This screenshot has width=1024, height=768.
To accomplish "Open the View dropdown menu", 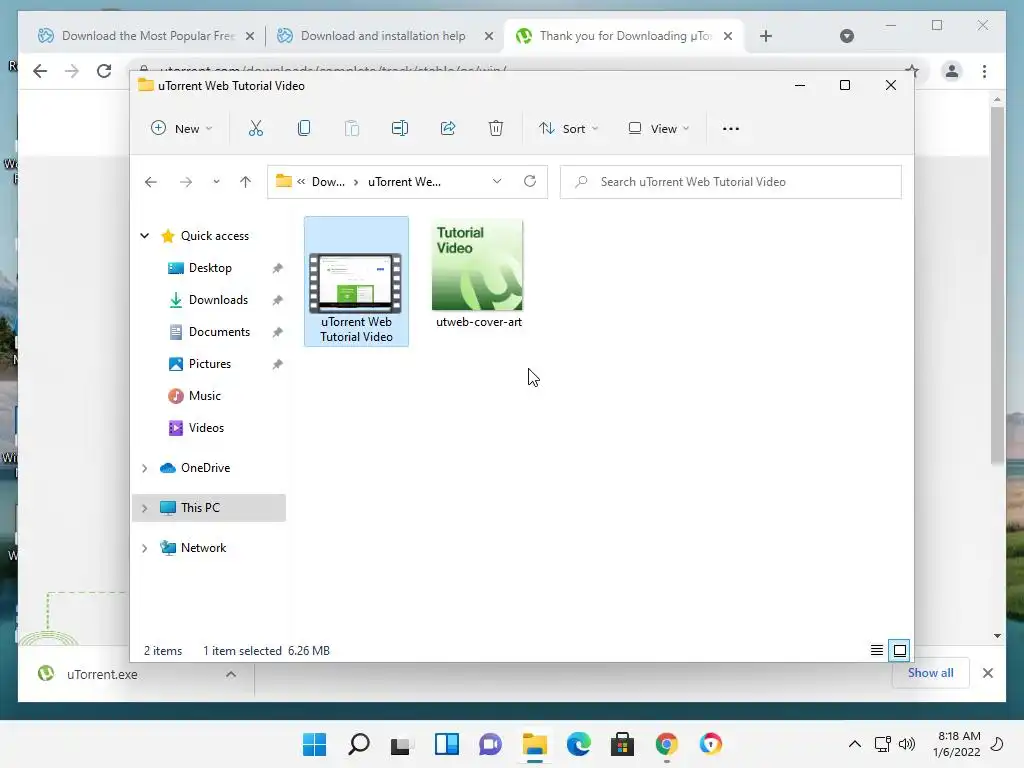I will (x=658, y=129).
